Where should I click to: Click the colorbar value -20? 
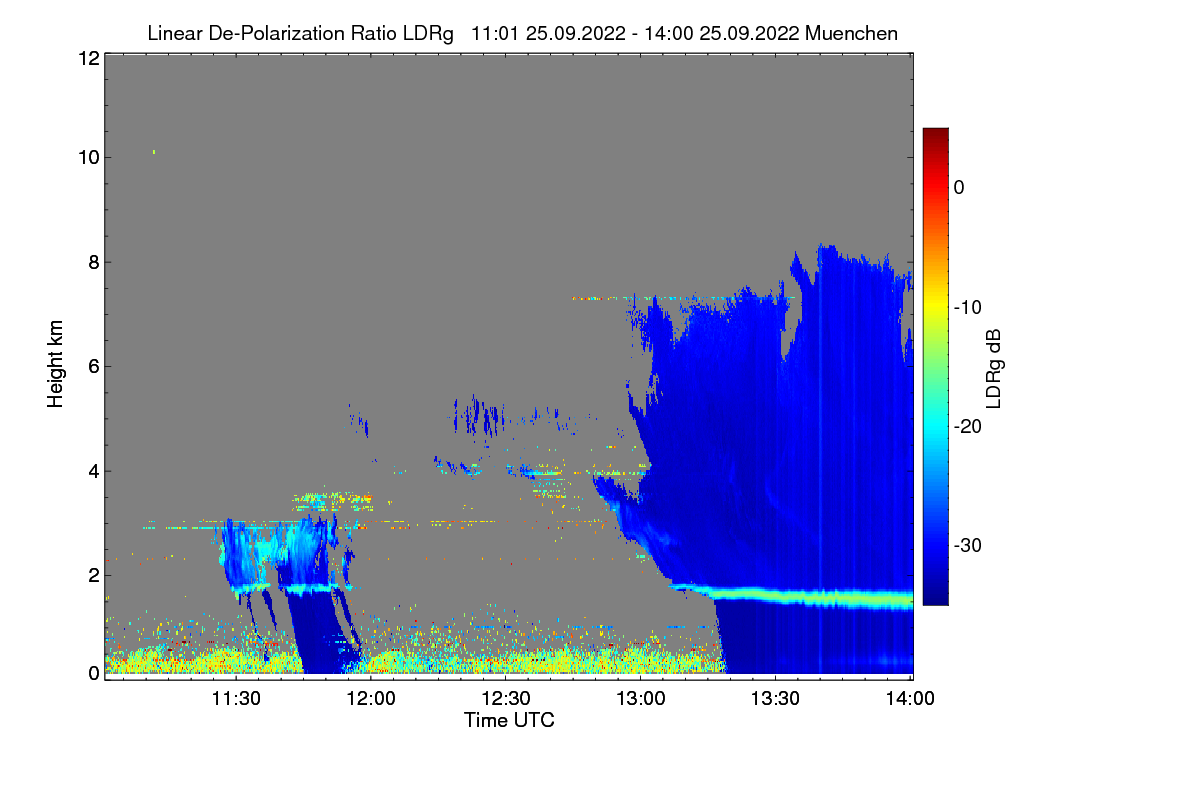pos(968,426)
